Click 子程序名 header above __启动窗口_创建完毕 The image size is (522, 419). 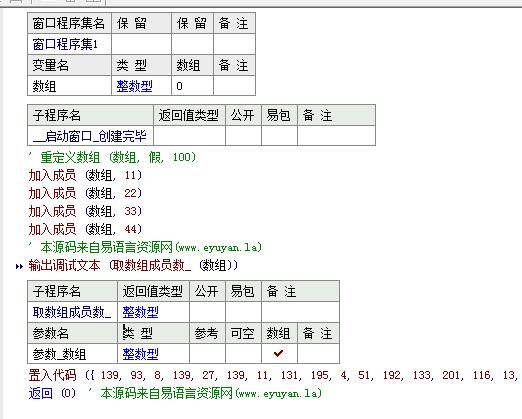[90, 115]
